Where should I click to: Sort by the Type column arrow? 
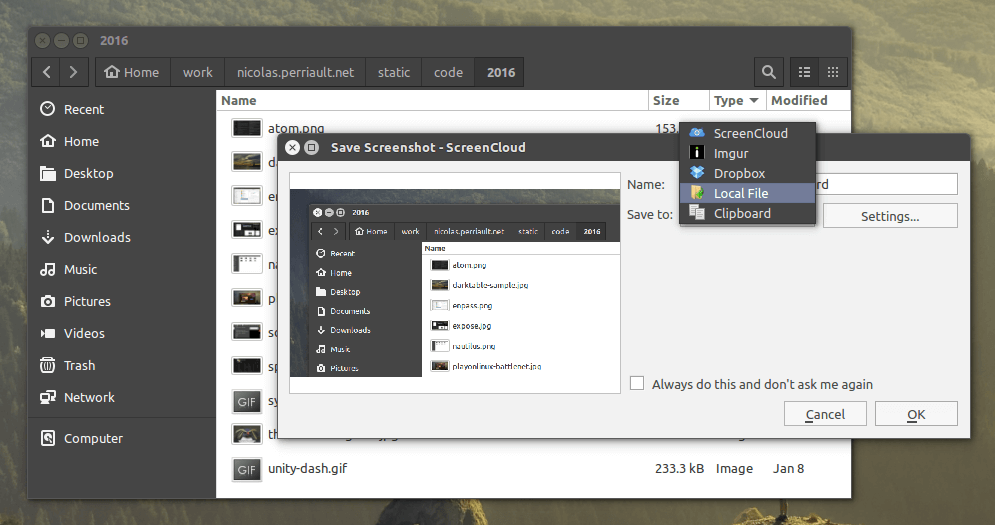(754, 100)
